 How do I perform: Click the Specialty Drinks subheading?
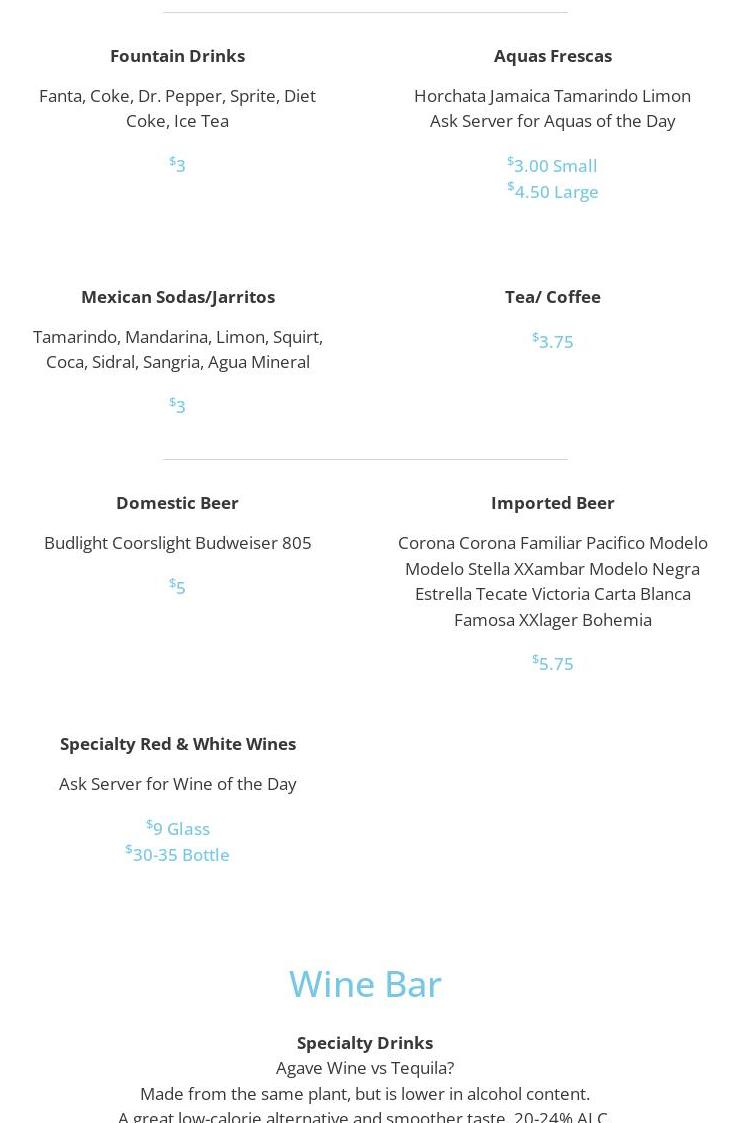click(365, 1042)
